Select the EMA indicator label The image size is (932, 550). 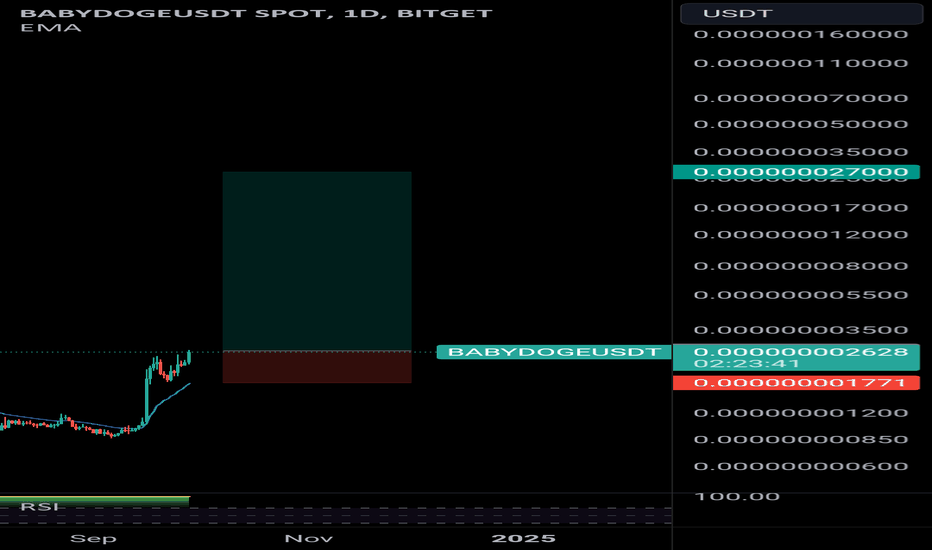pos(51,27)
